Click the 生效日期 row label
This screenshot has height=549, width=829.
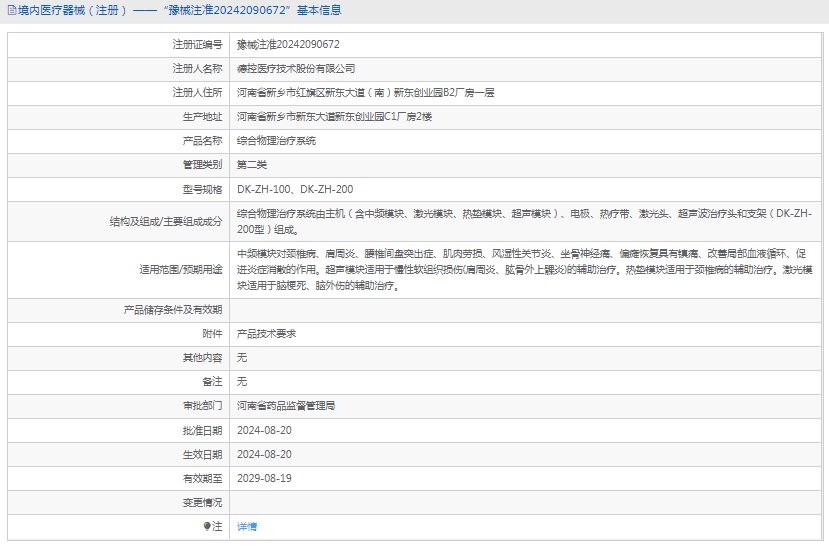[x=202, y=454]
